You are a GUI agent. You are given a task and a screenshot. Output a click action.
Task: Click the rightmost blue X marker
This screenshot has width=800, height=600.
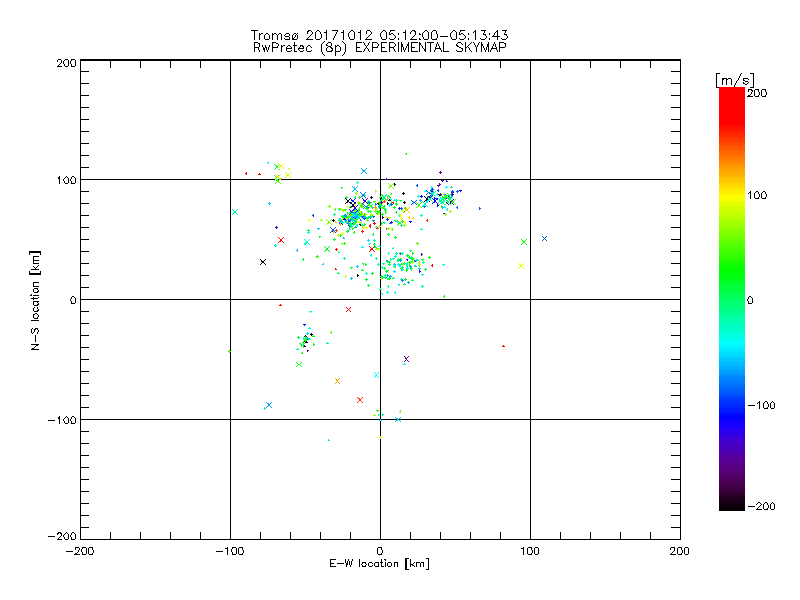click(544, 238)
